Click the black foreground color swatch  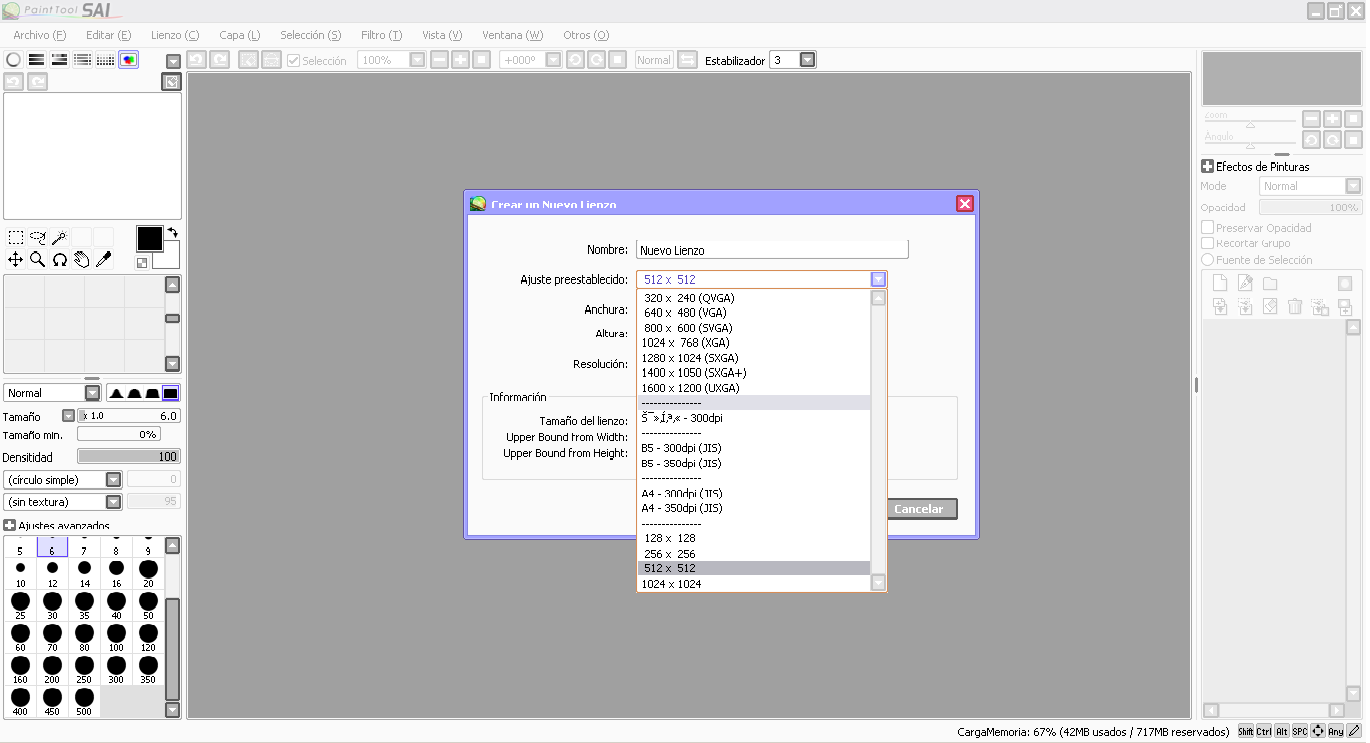(149, 238)
